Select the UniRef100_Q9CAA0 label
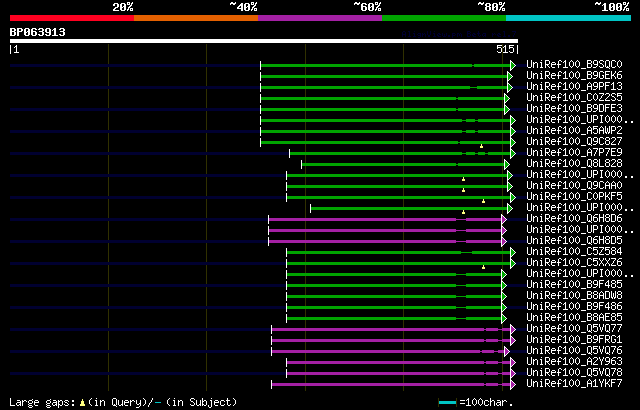The height and width of the screenshot is (410, 640). (574, 186)
